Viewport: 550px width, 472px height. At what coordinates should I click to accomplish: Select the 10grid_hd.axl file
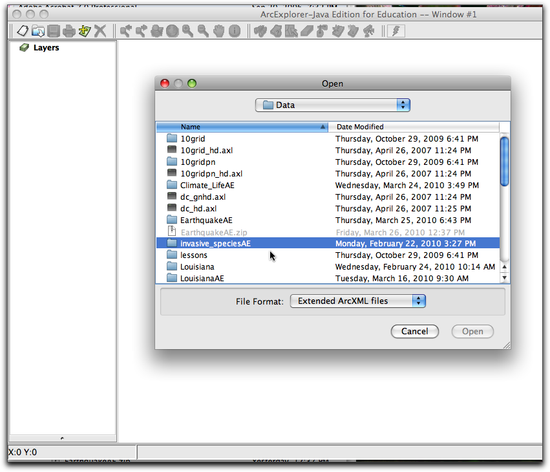tap(328, 150)
